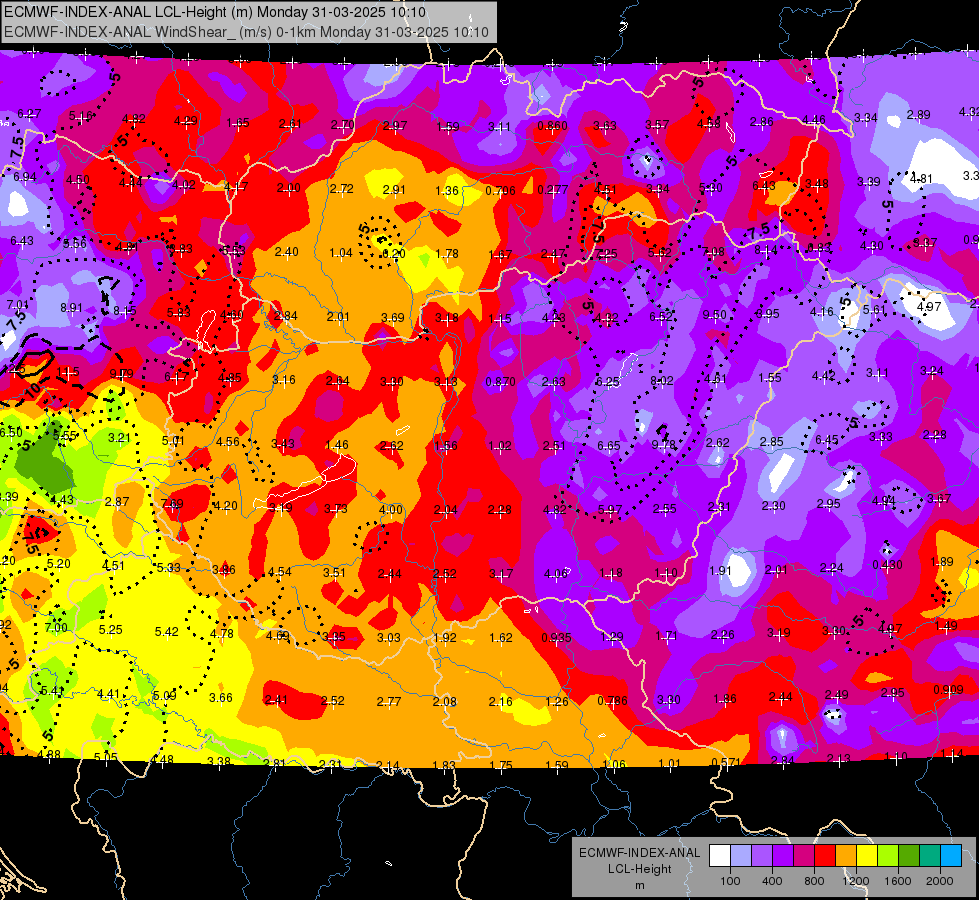Click the legend scale value '400'

point(772,881)
